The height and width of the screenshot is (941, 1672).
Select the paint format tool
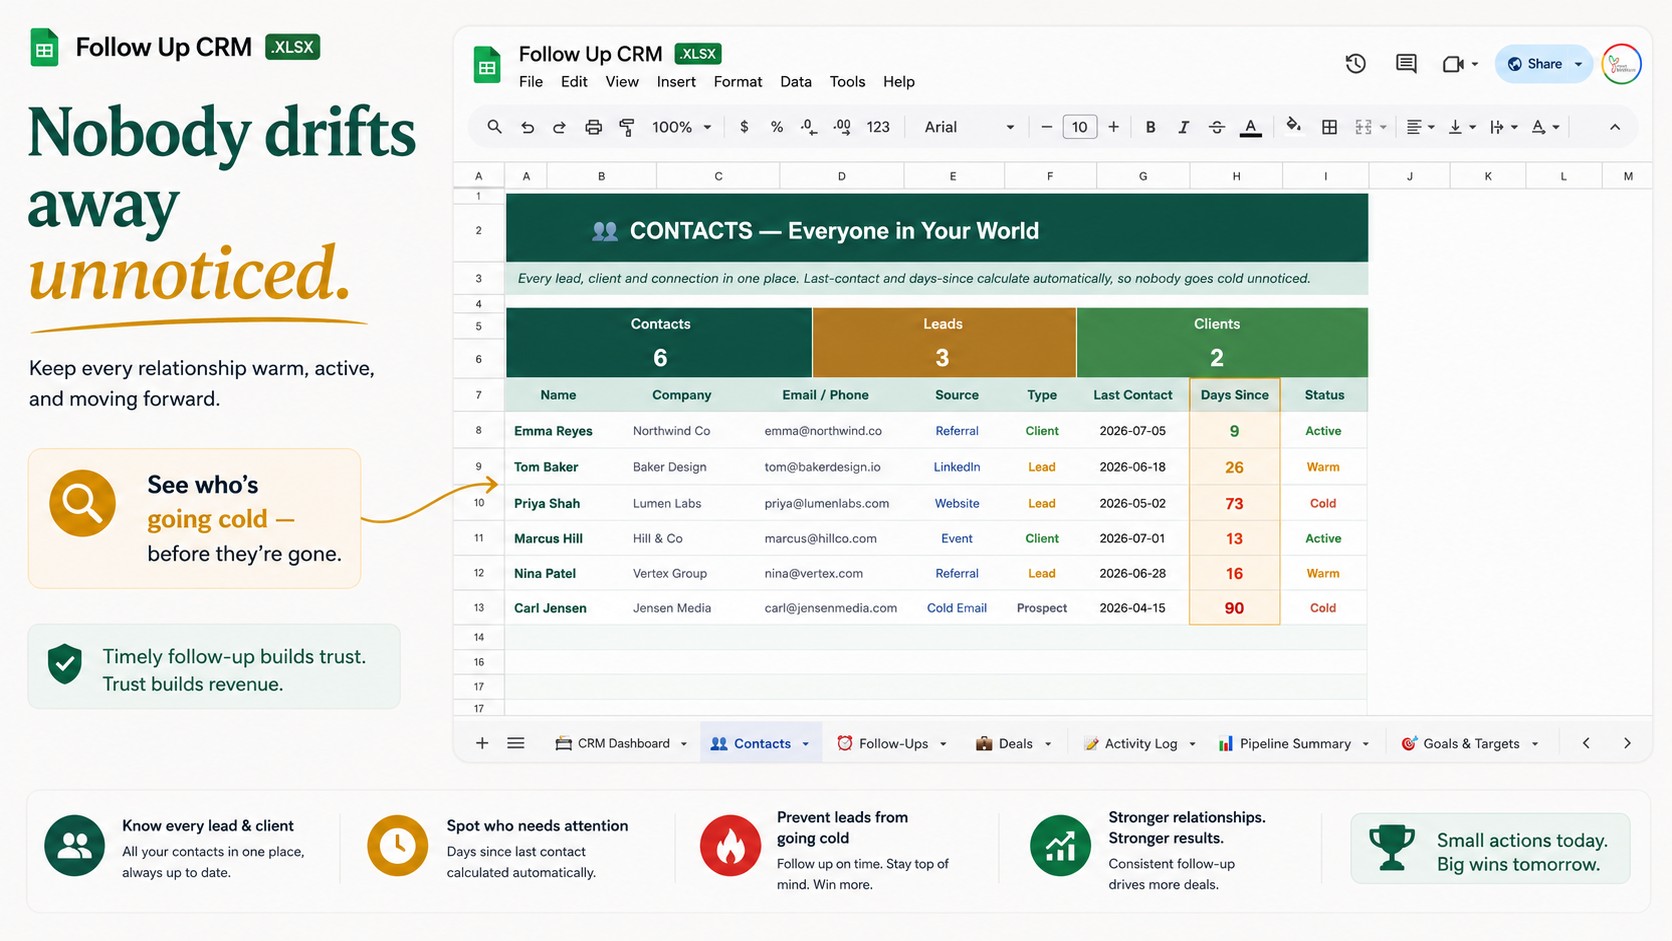tap(627, 127)
